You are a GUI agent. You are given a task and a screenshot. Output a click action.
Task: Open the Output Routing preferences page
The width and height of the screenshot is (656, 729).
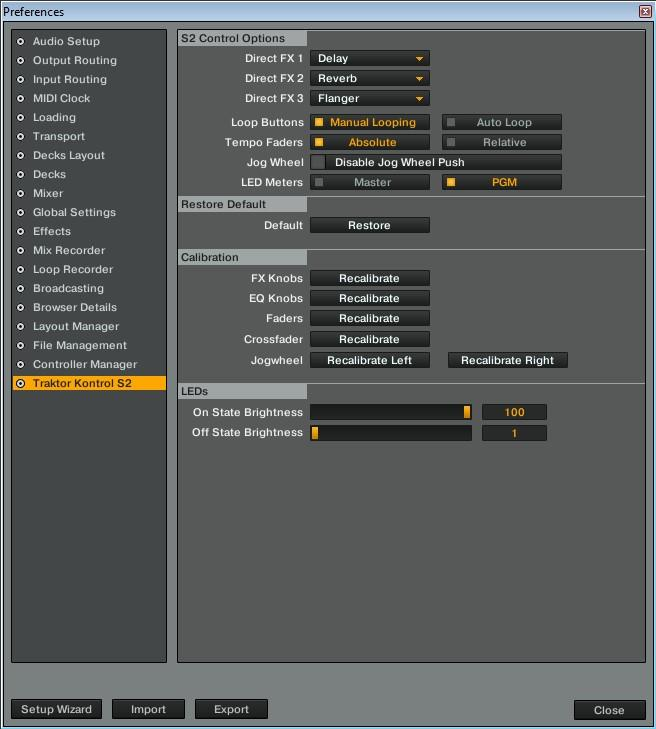88,60
